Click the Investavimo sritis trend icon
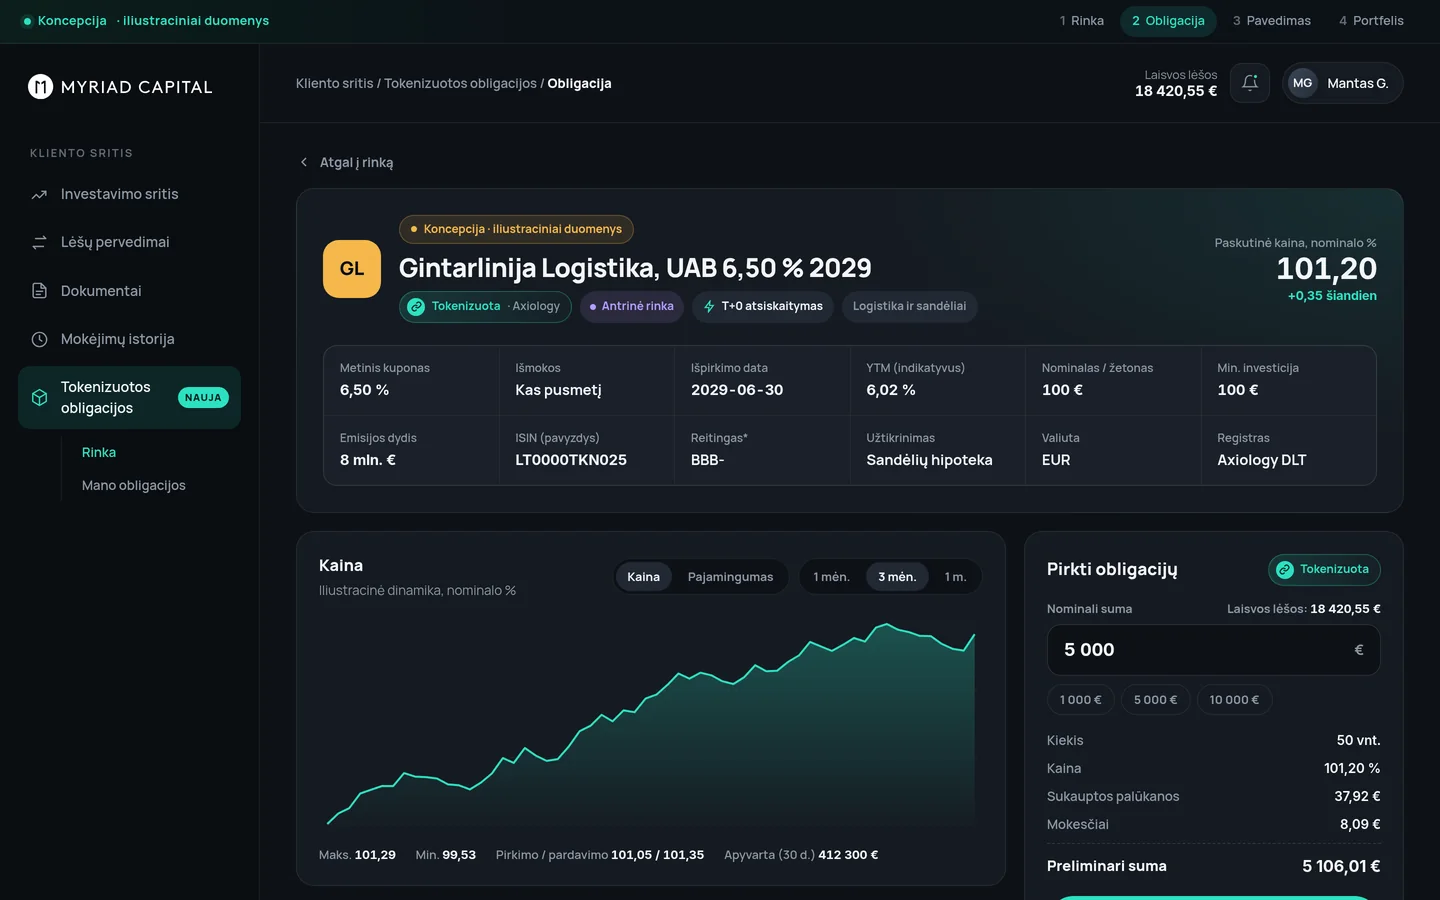This screenshot has height=900, width=1440. (x=39, y=194)
